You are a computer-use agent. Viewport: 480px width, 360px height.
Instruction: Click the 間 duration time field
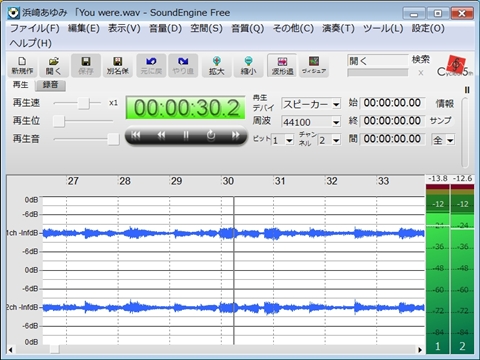pyautogui.click(x=392, y=139)
